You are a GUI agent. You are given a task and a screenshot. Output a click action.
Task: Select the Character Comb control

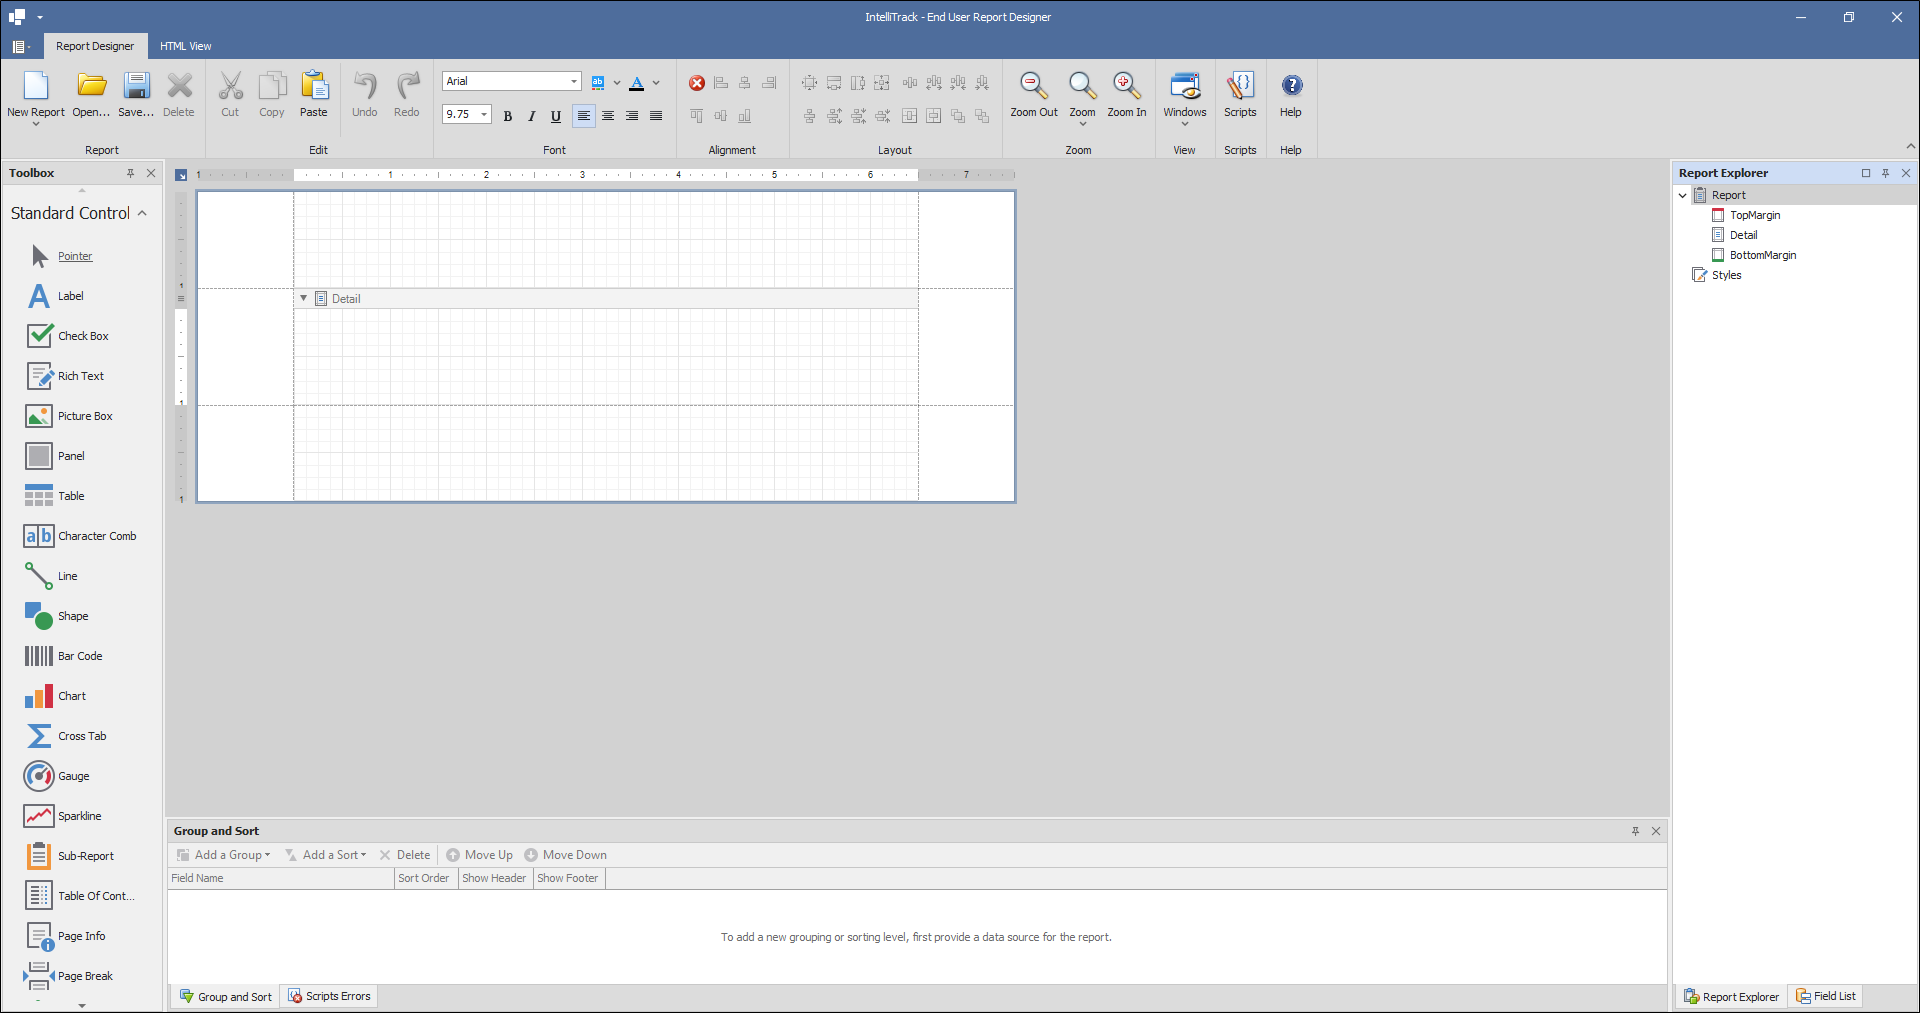97,536
